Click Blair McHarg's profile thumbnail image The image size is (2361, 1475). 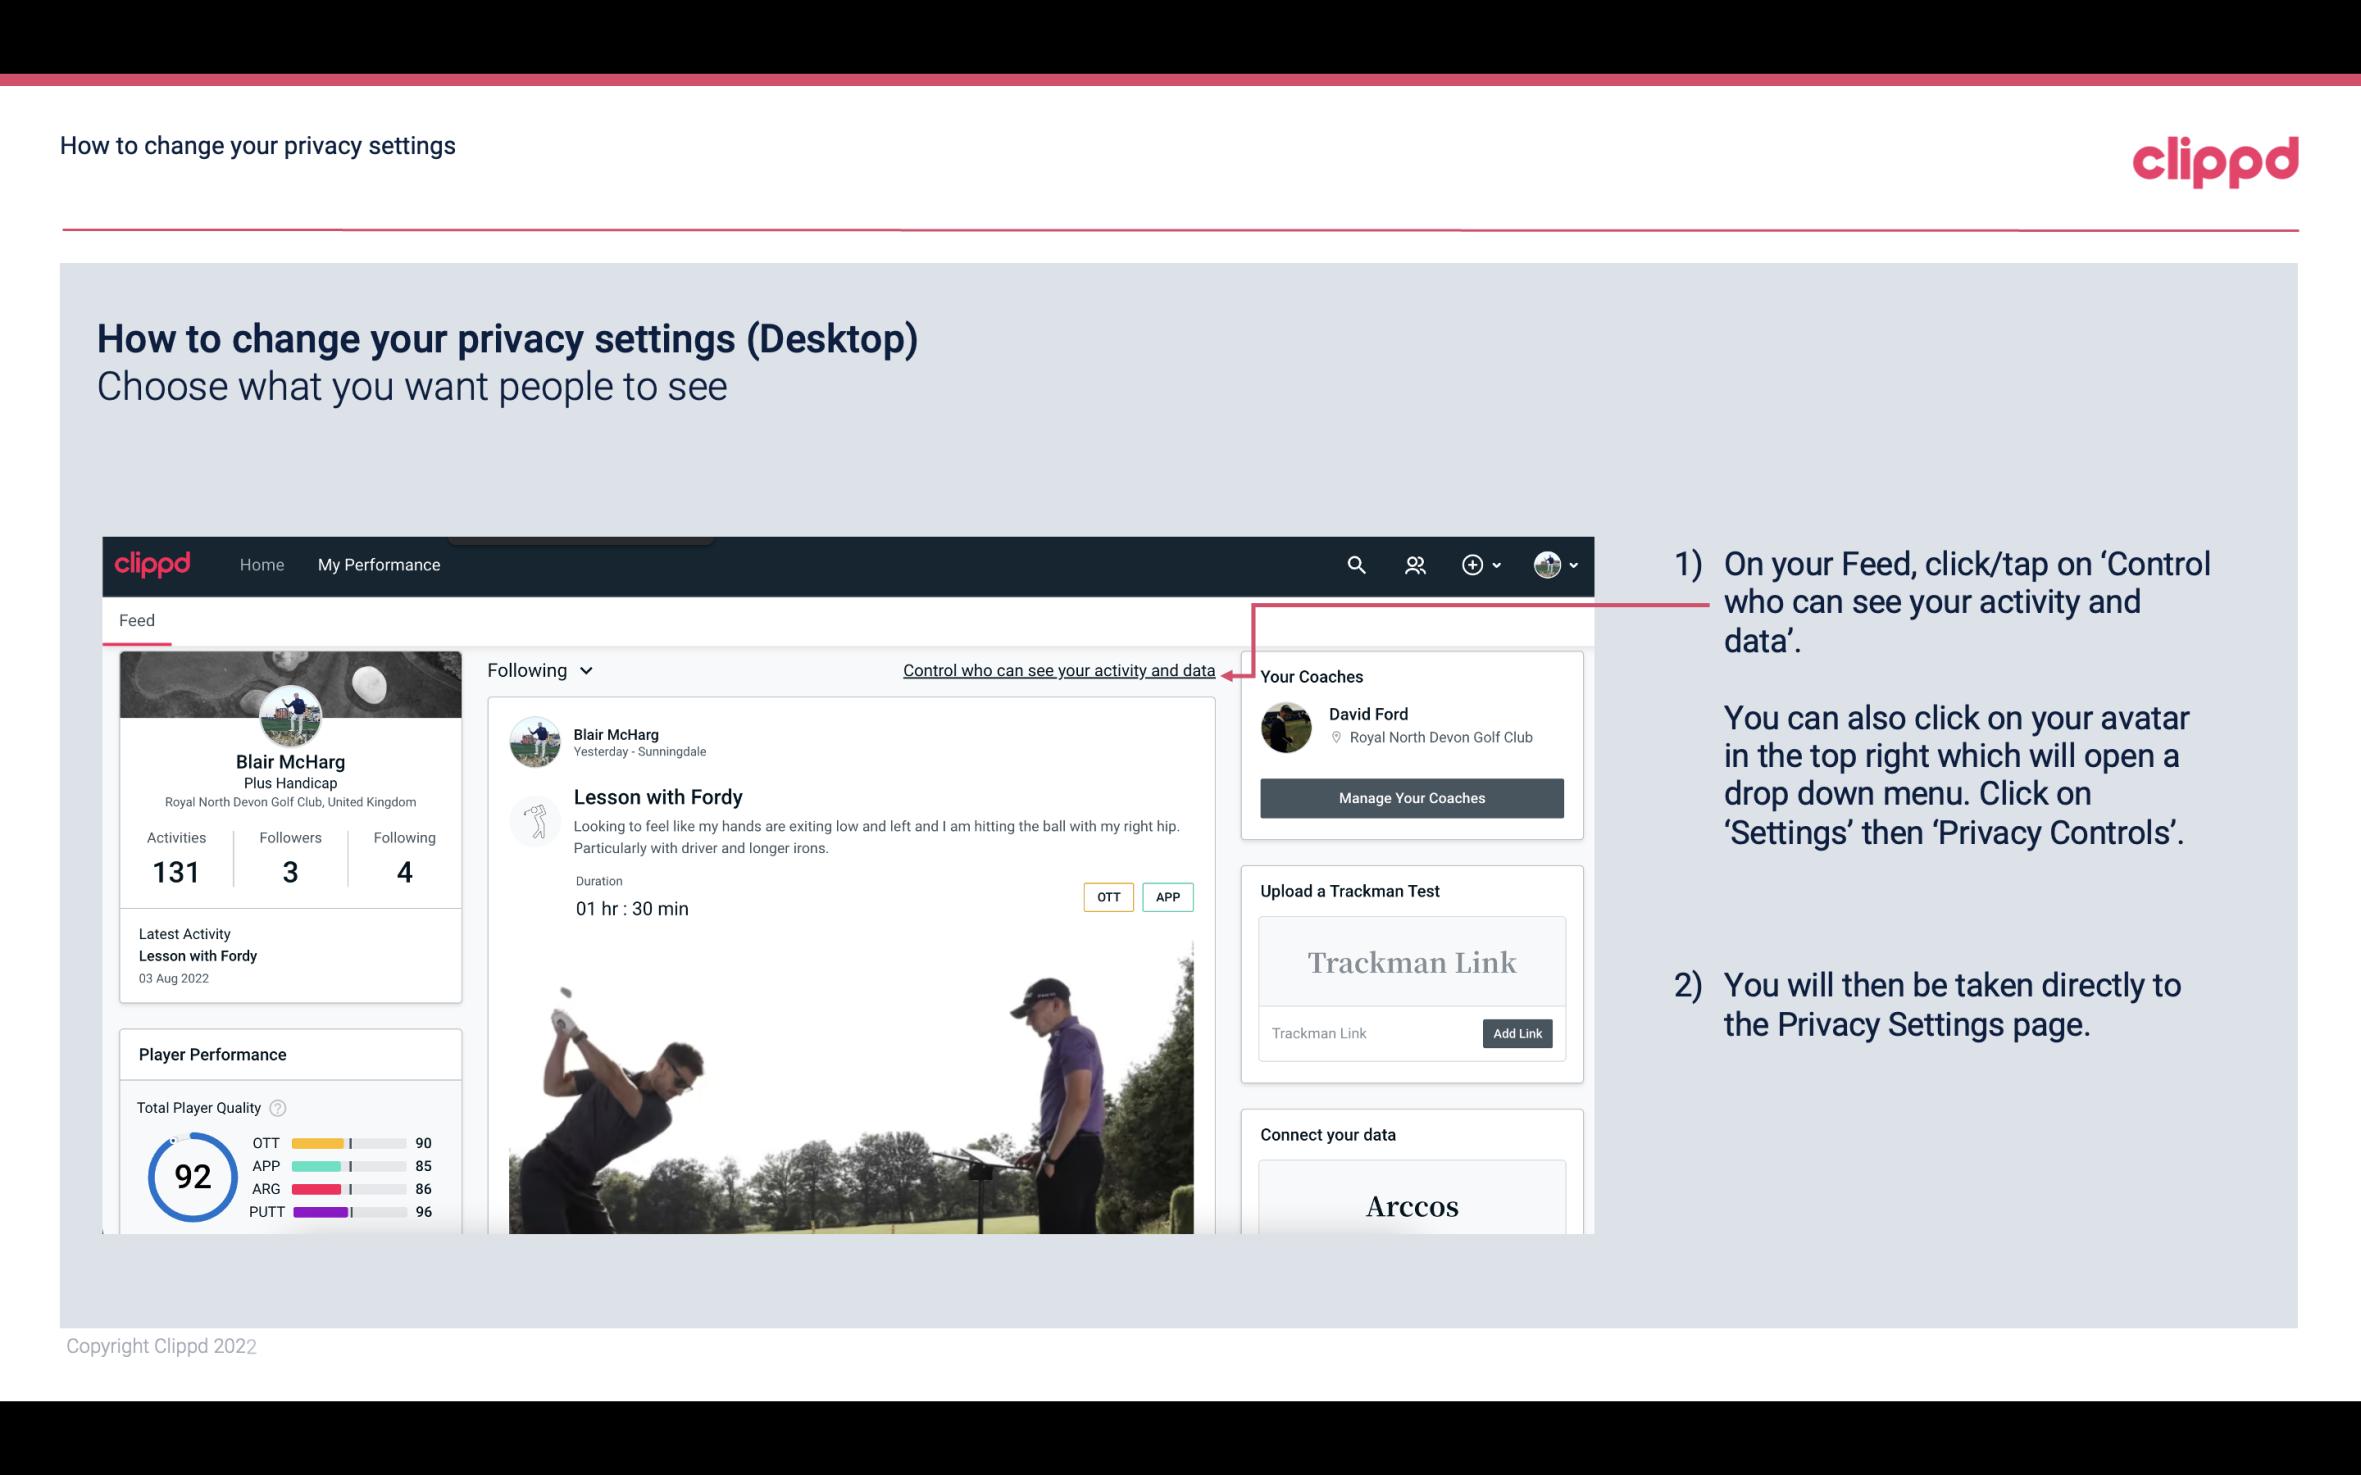pos(290,714)
